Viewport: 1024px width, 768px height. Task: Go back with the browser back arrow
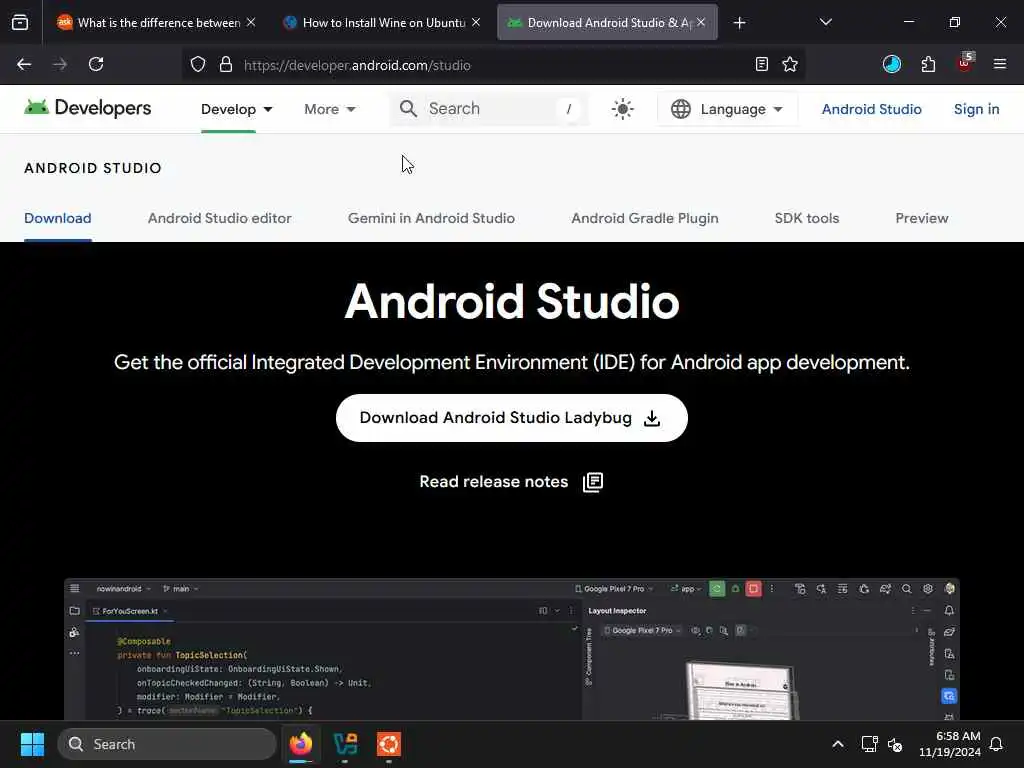click(24, 64)
